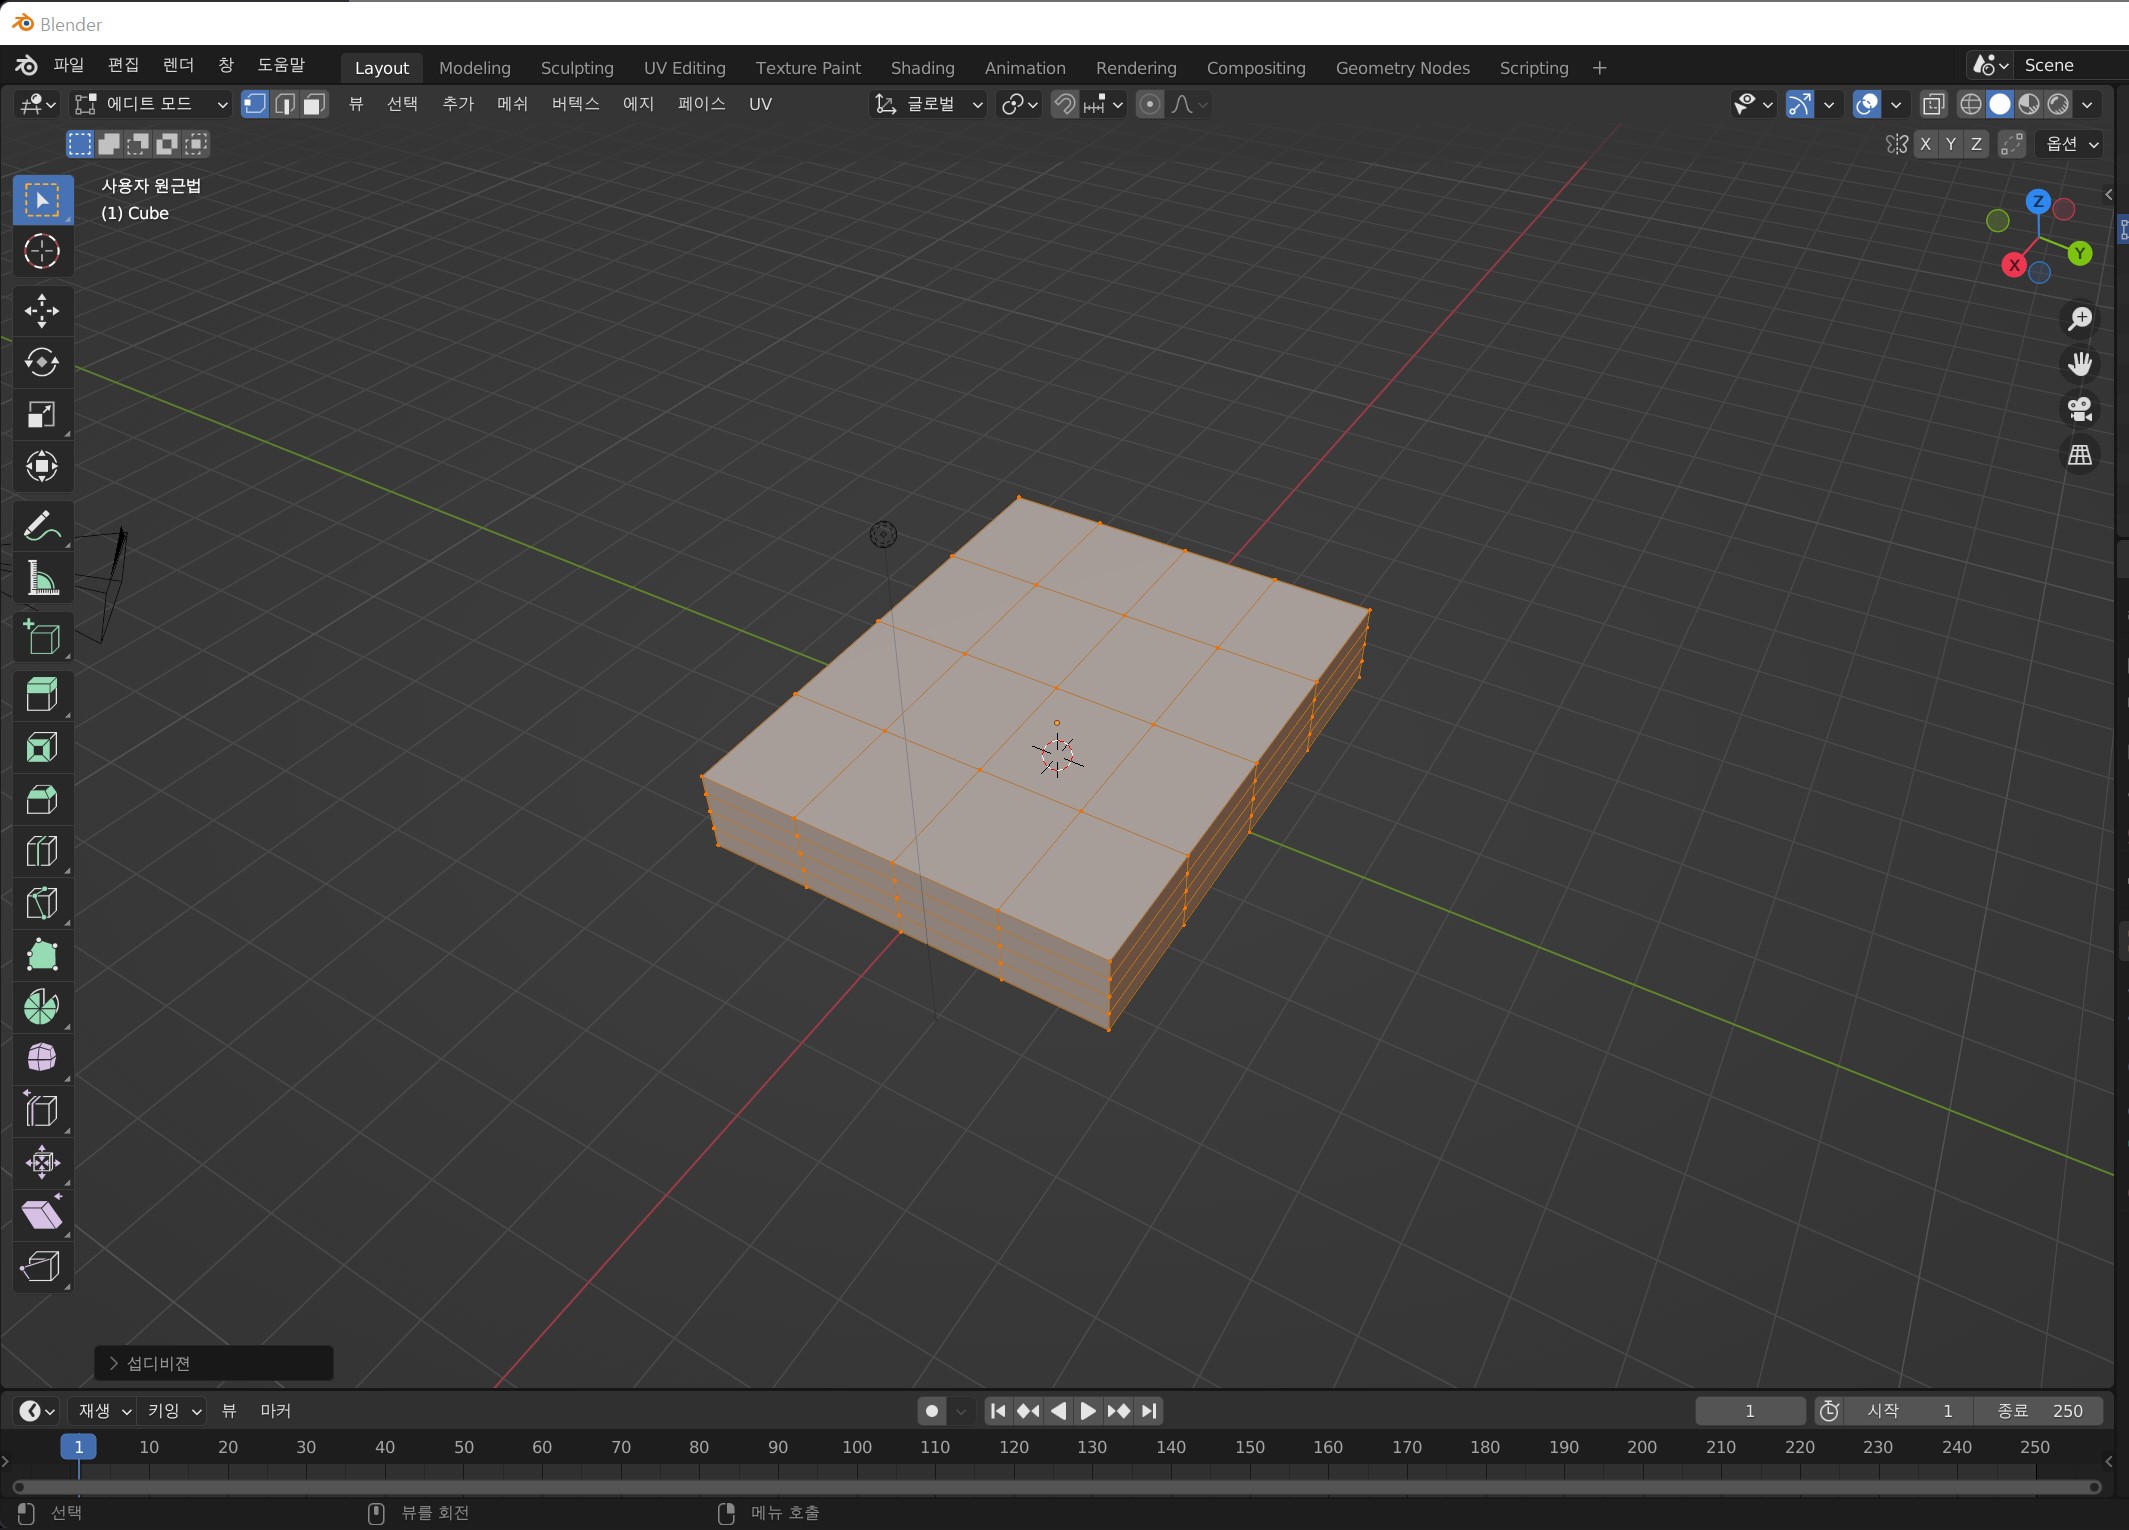This screenshot has width=2129, height=1530.
Task: Open the Sculpting workspace tab
Action: [x=577, y=68]
